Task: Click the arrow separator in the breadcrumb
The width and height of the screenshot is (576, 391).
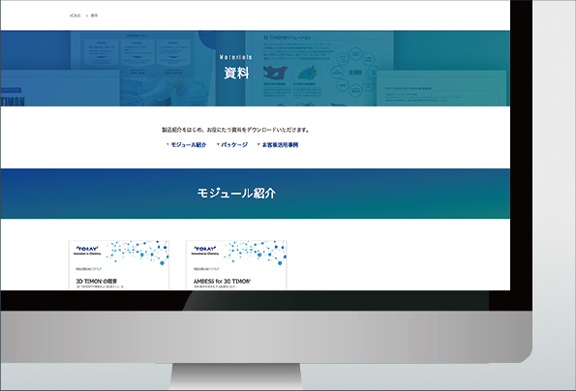Action: pos(87,16)
